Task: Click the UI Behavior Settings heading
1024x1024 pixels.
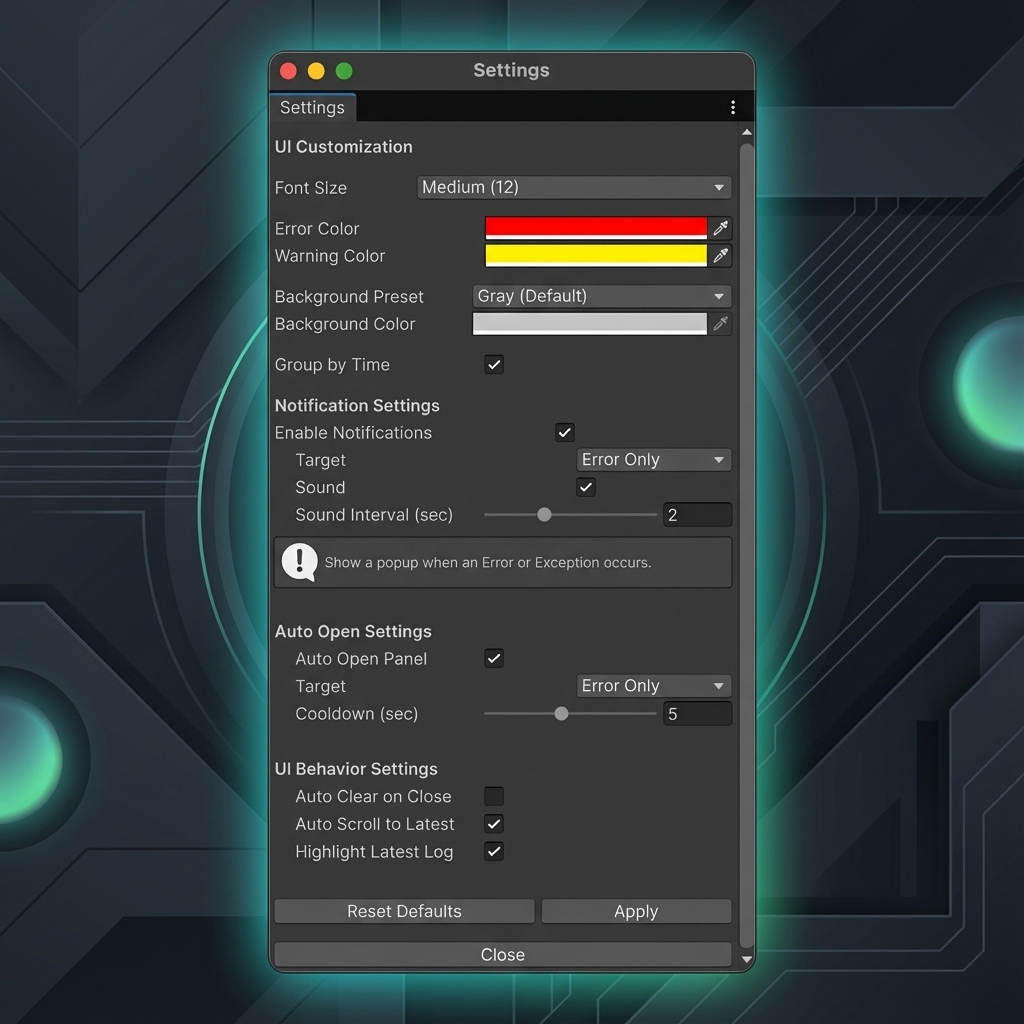Action: [x=356, y=769]
